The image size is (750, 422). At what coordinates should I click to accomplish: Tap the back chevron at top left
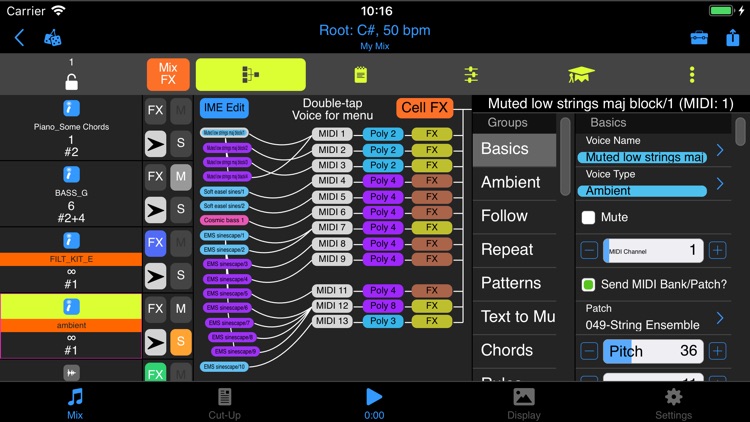(x=20, y=37)
